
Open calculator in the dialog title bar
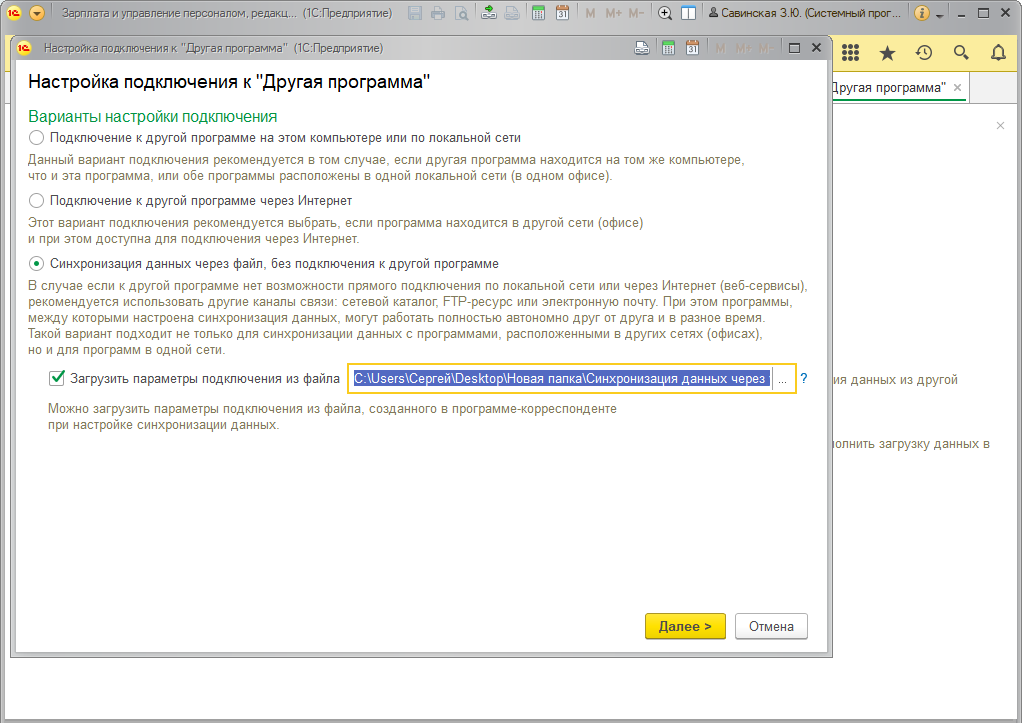coord(667,48)
